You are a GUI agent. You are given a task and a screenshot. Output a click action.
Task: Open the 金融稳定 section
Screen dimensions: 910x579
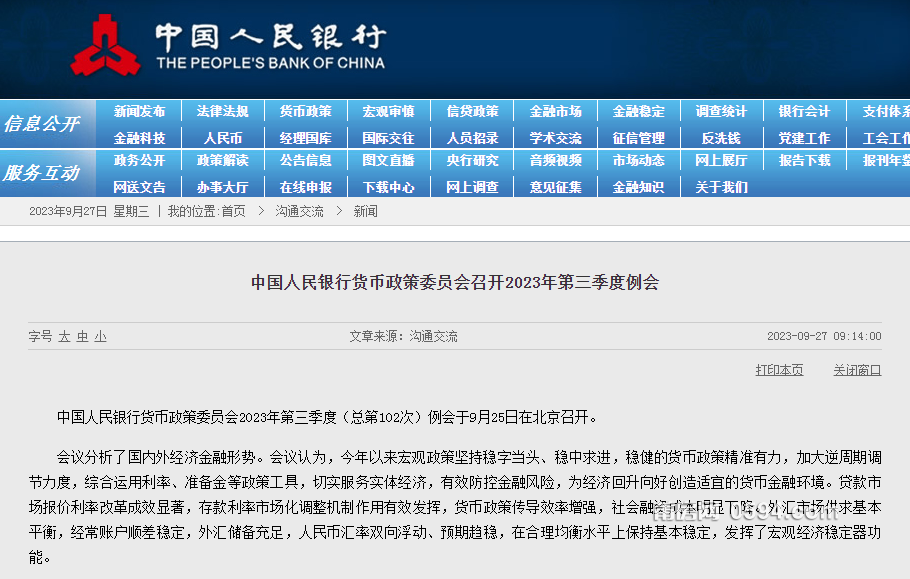point(638,111)
